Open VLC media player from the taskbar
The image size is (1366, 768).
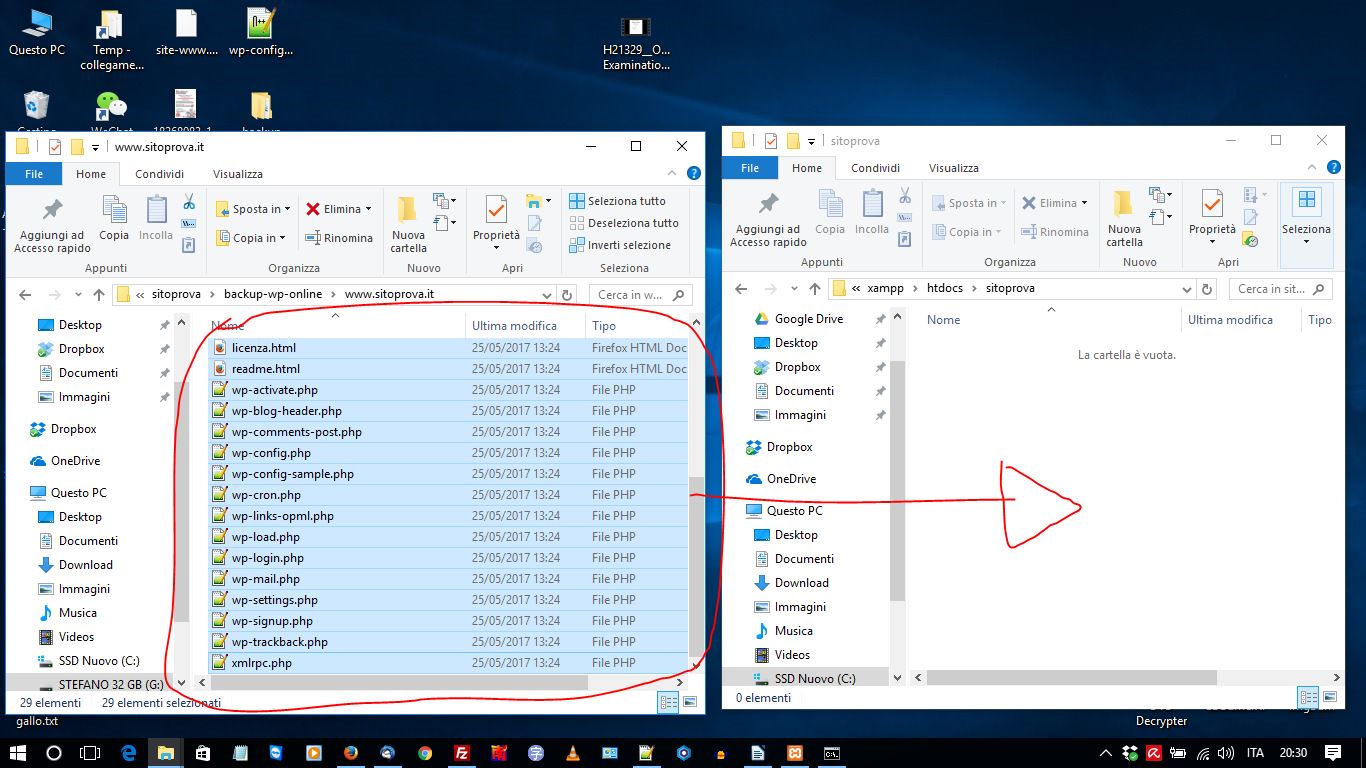(573, 753)
